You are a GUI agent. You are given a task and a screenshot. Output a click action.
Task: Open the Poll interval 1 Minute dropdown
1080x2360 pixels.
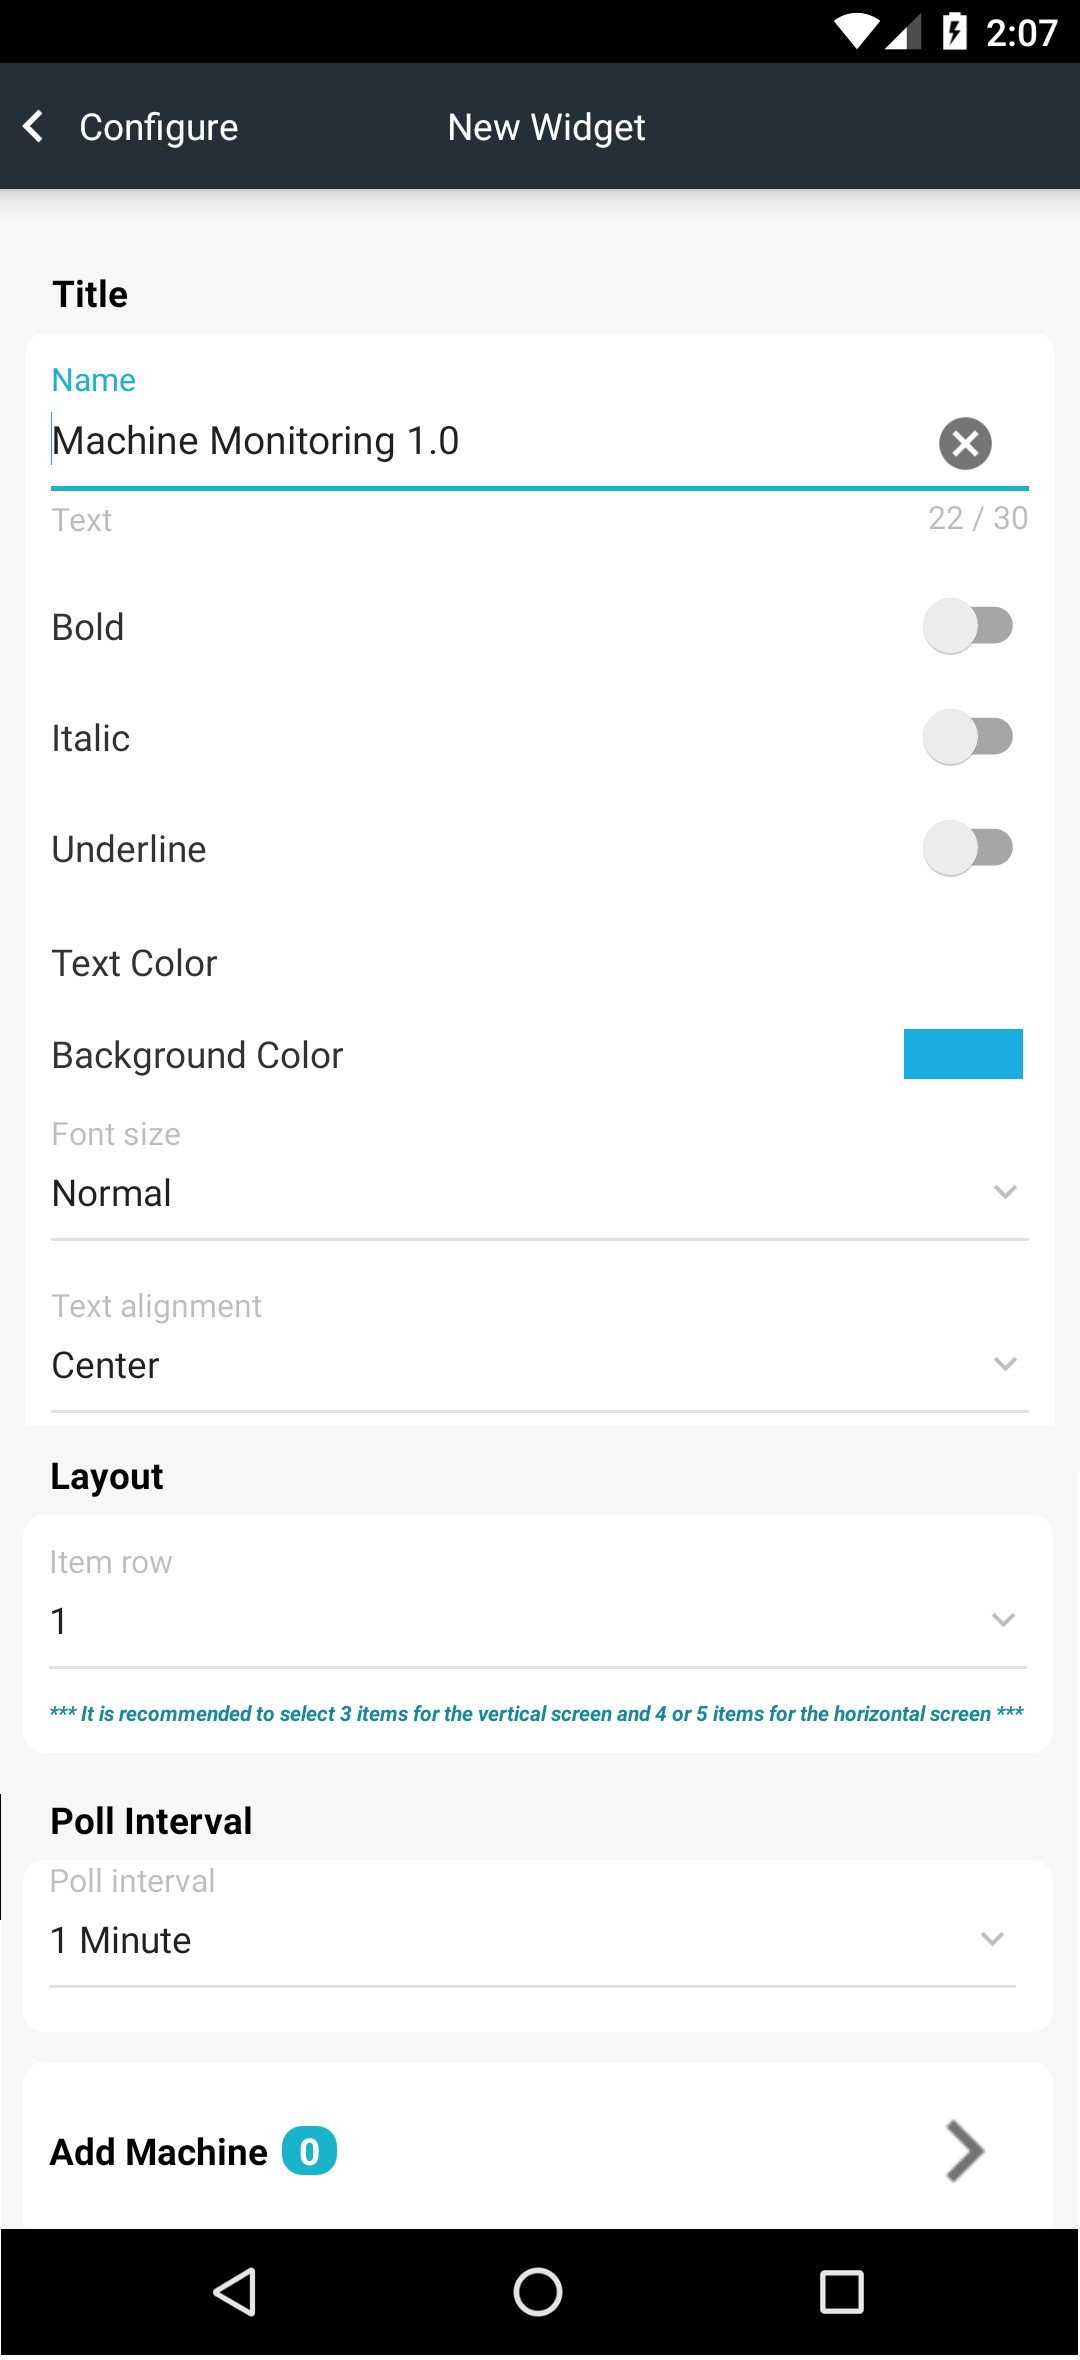(532, 1940)
